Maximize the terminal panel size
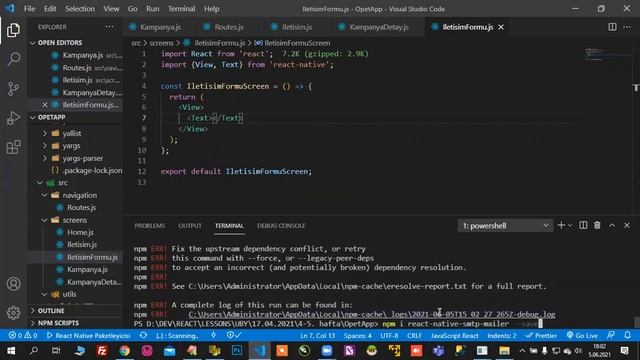Image resolution: width=640 pixels, height=360 pixels. pos(612,225)
